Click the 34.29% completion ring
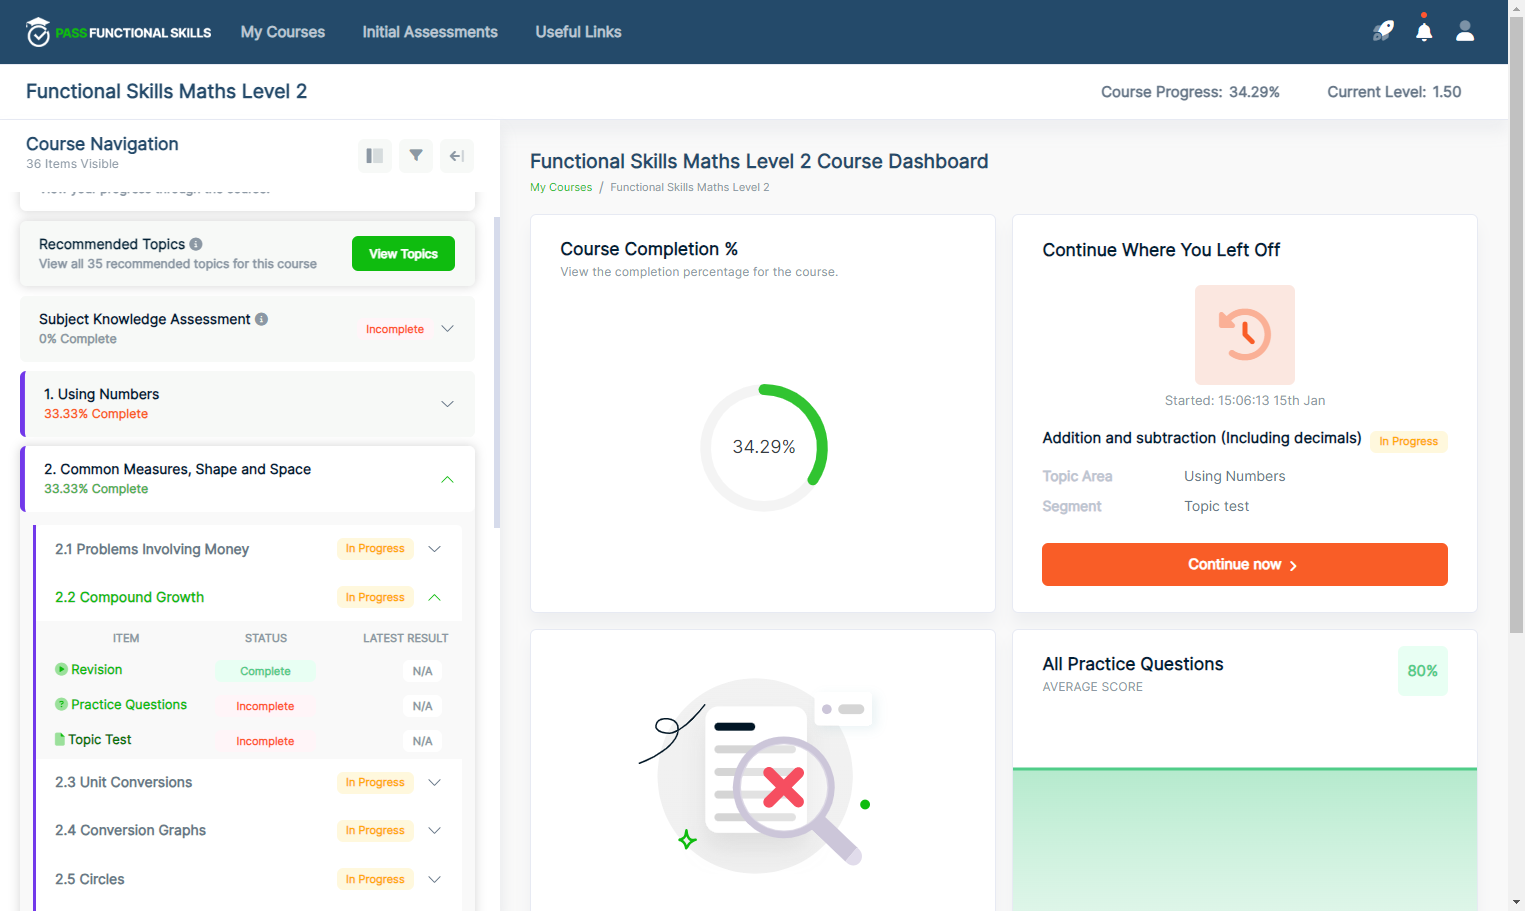 (x=764, y=447)
